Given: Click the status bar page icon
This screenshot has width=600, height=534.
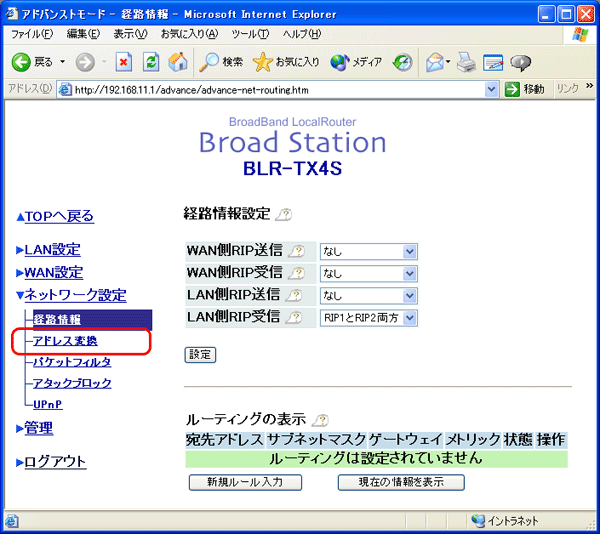Looking at the screenshot, I should (11, 521).
